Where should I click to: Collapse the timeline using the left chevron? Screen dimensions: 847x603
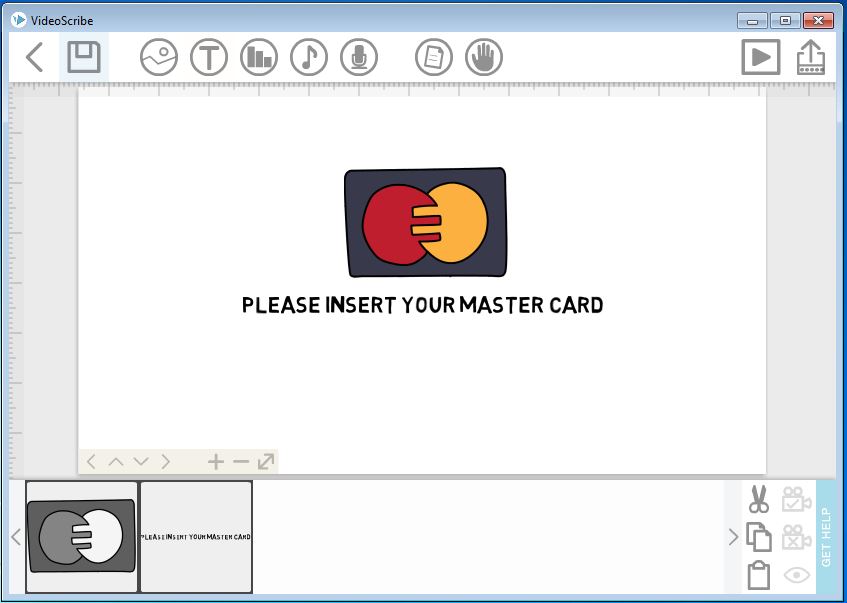(x=14, y=537)
